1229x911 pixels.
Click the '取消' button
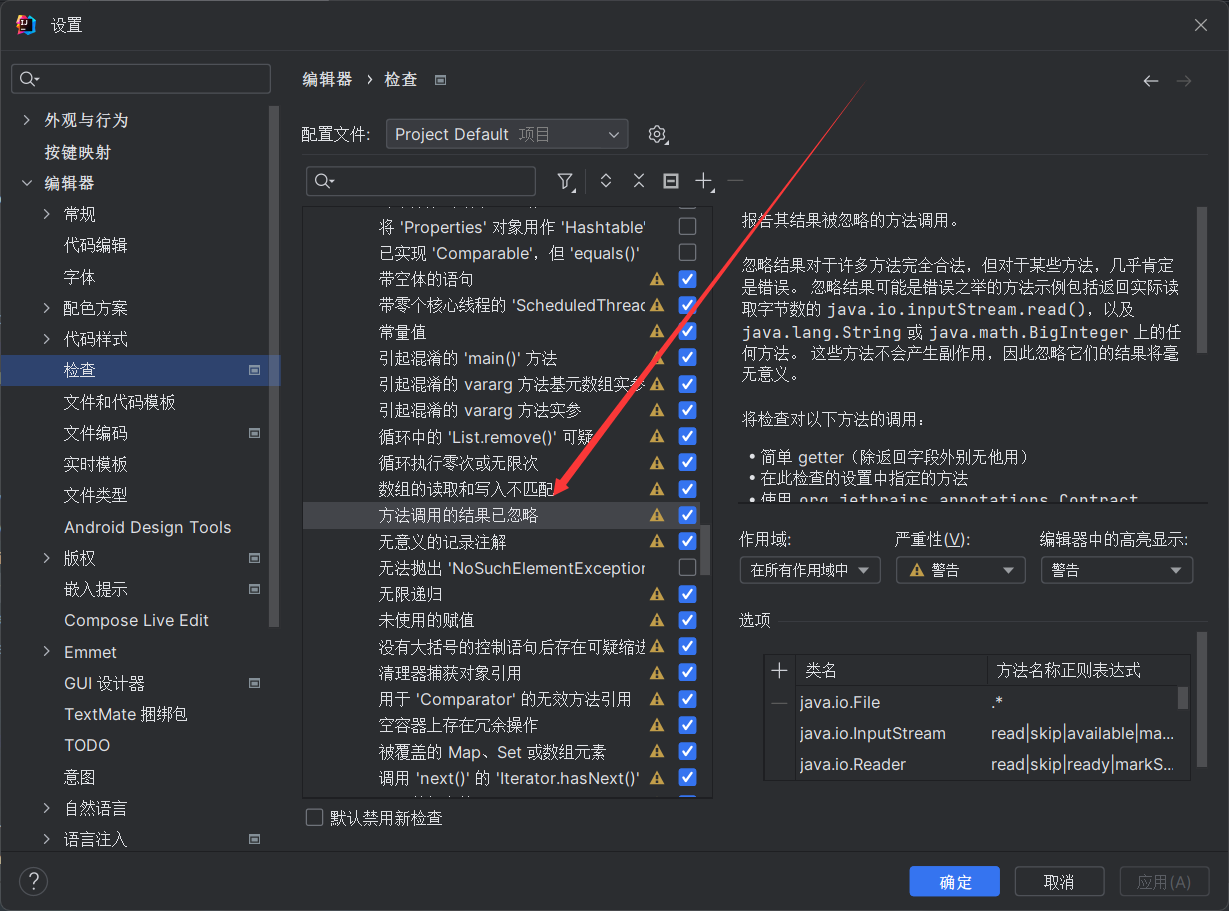click(1058, 881)
